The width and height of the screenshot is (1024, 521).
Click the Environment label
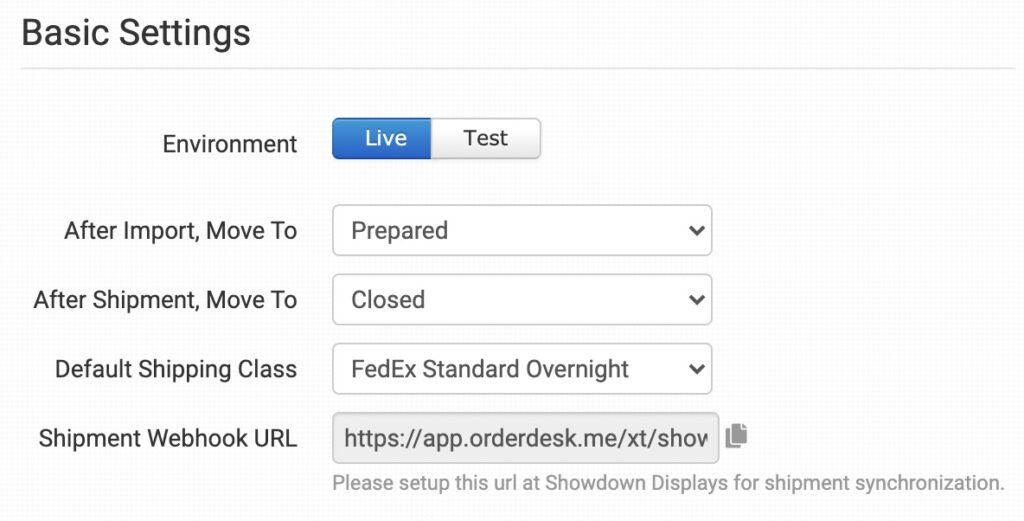click(x=230, y=144)
